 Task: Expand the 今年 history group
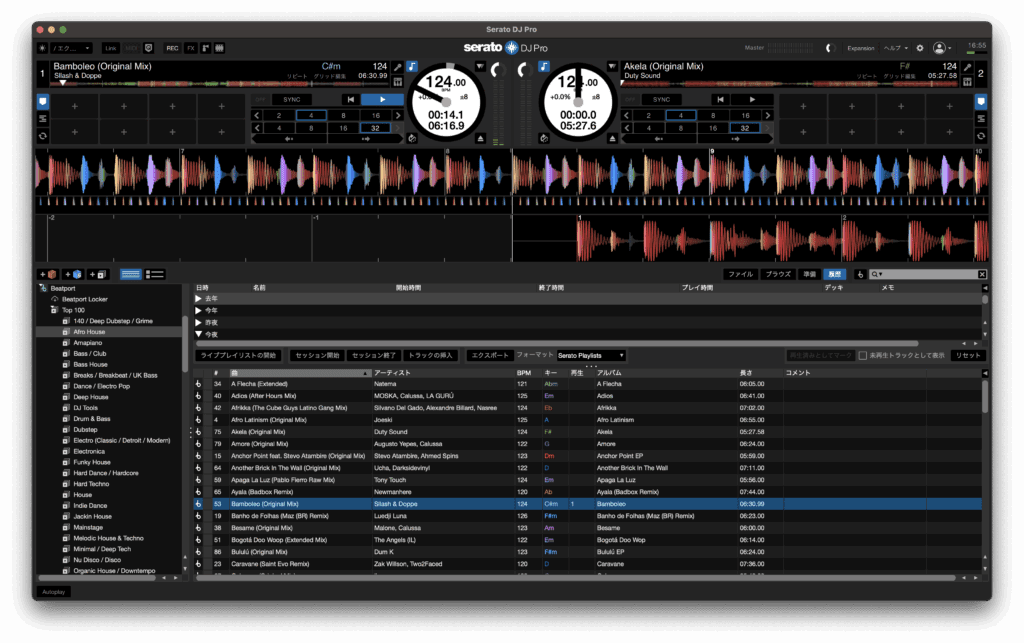click(198, 311)
